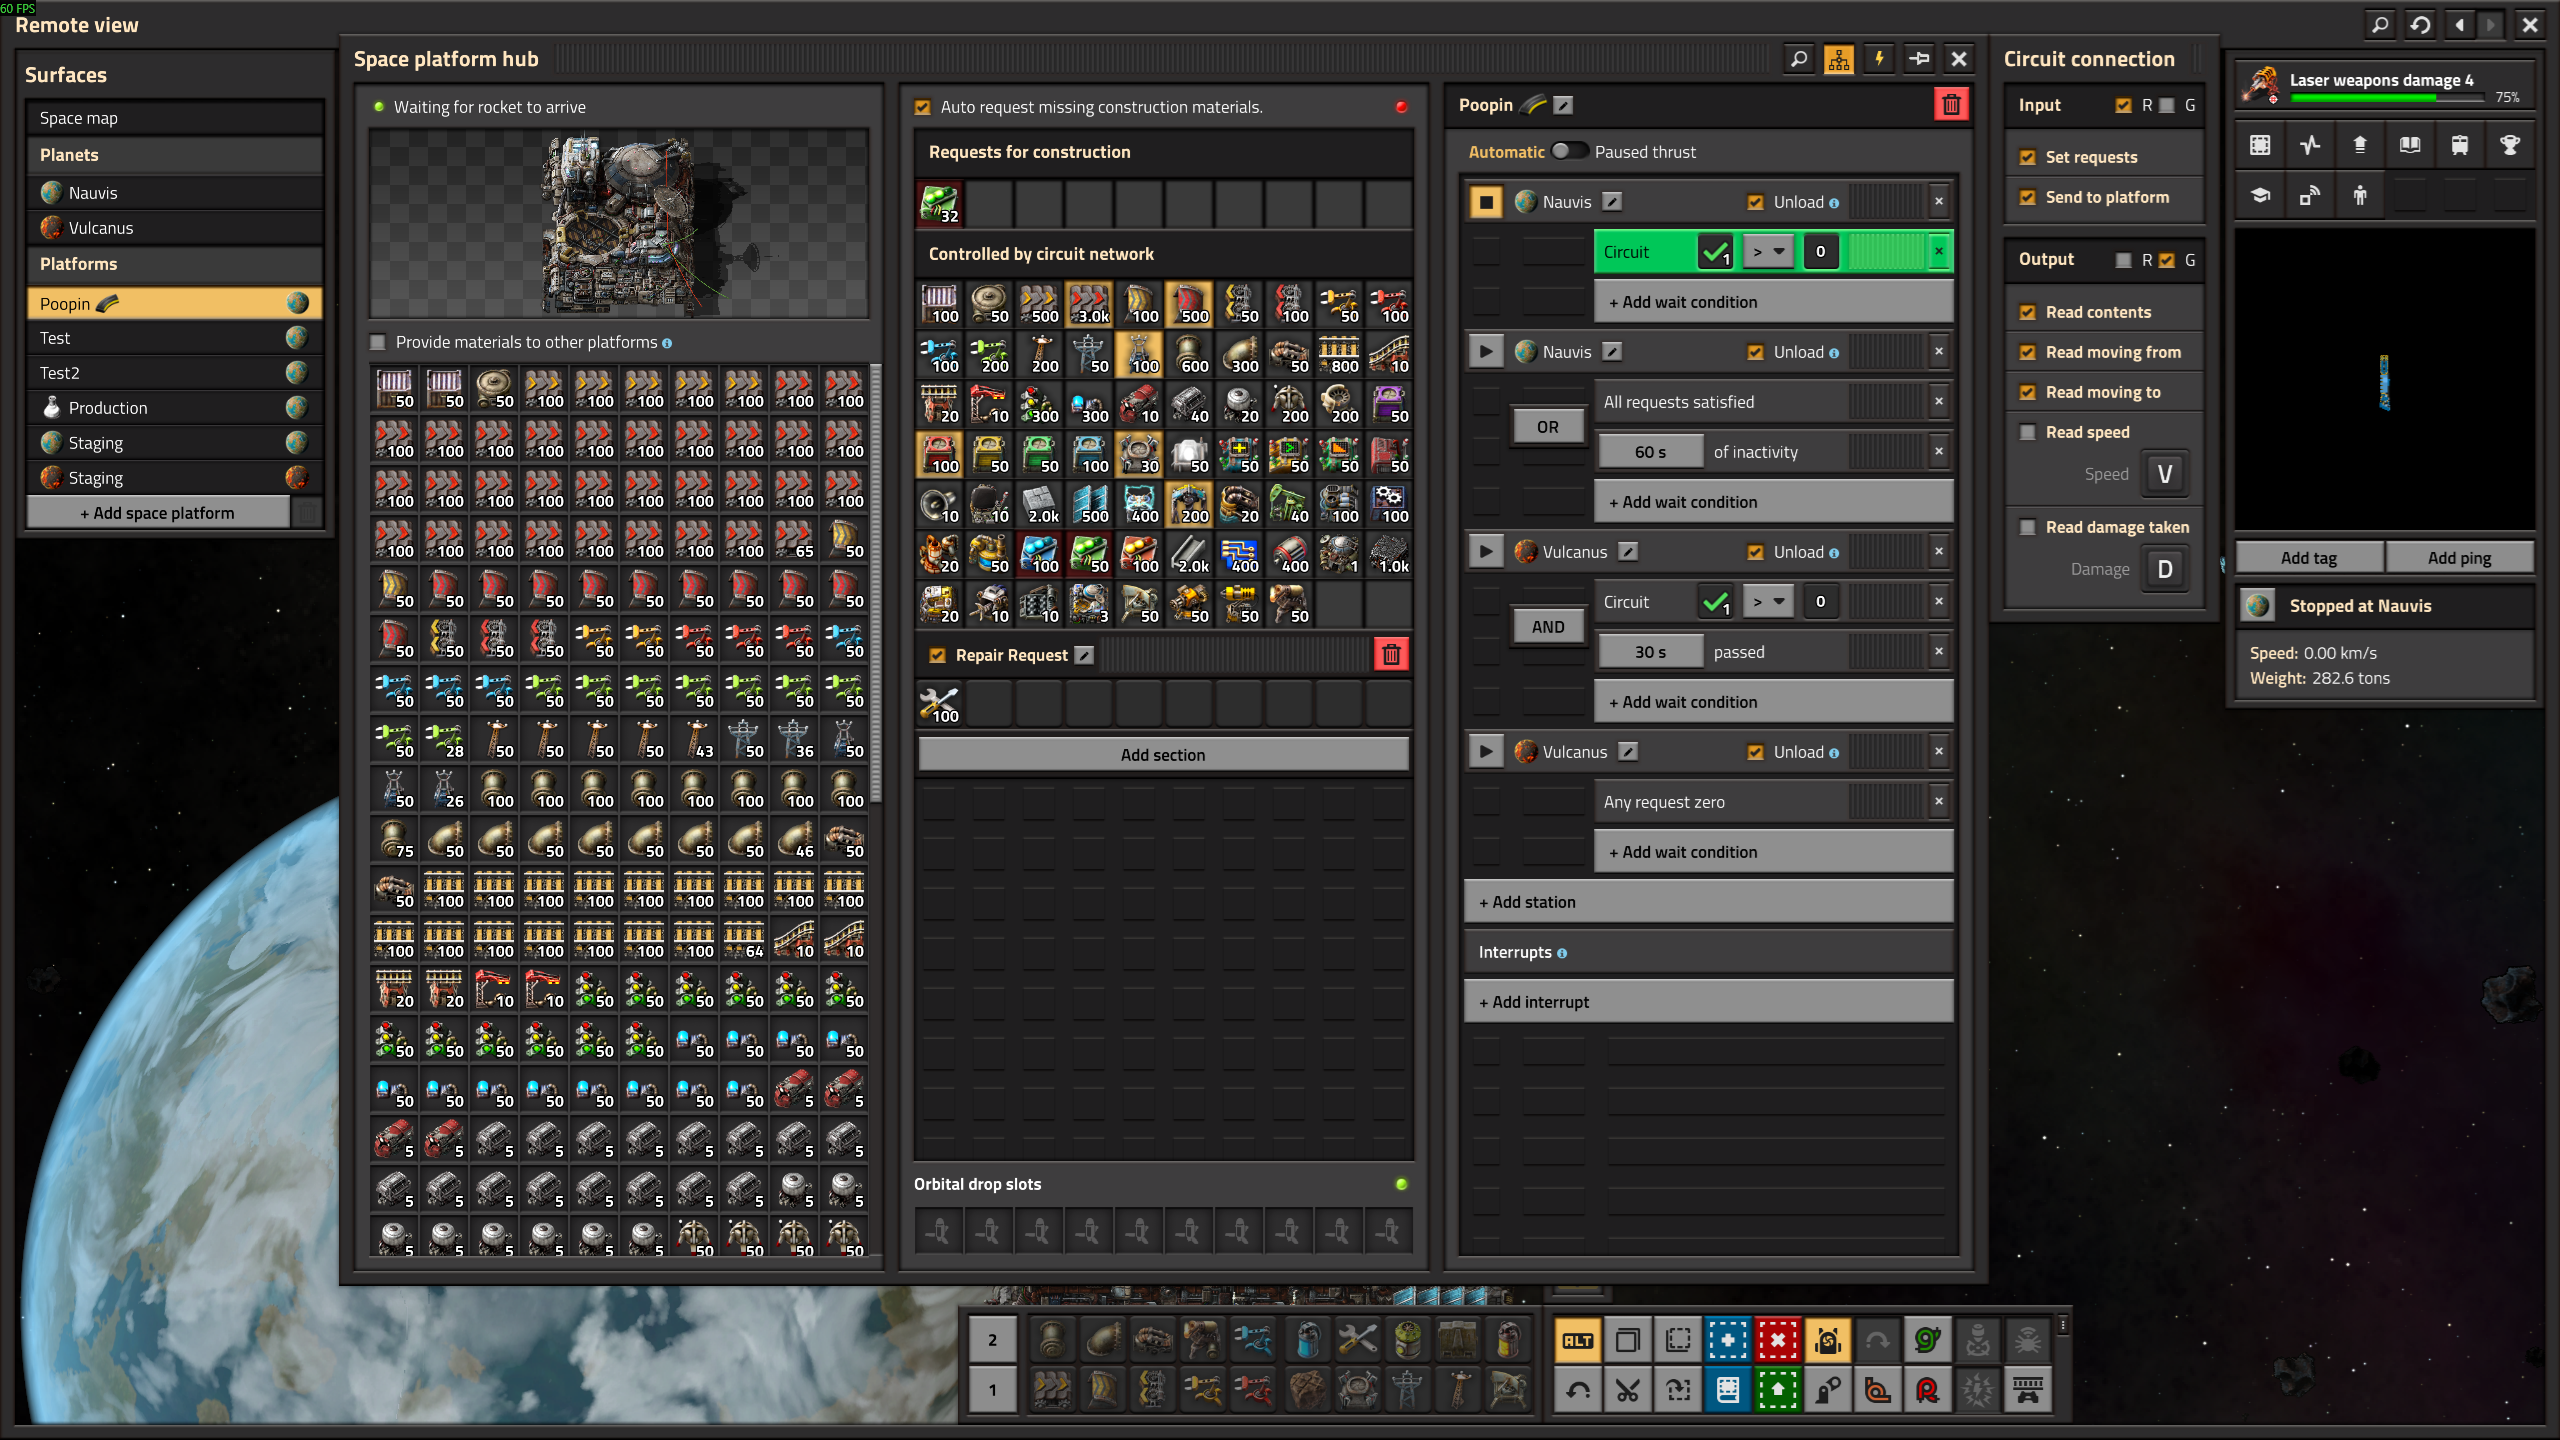Uncheck Read contents
The height and width of the screenshot is (1440, 2560).
tap(2028, 312)
